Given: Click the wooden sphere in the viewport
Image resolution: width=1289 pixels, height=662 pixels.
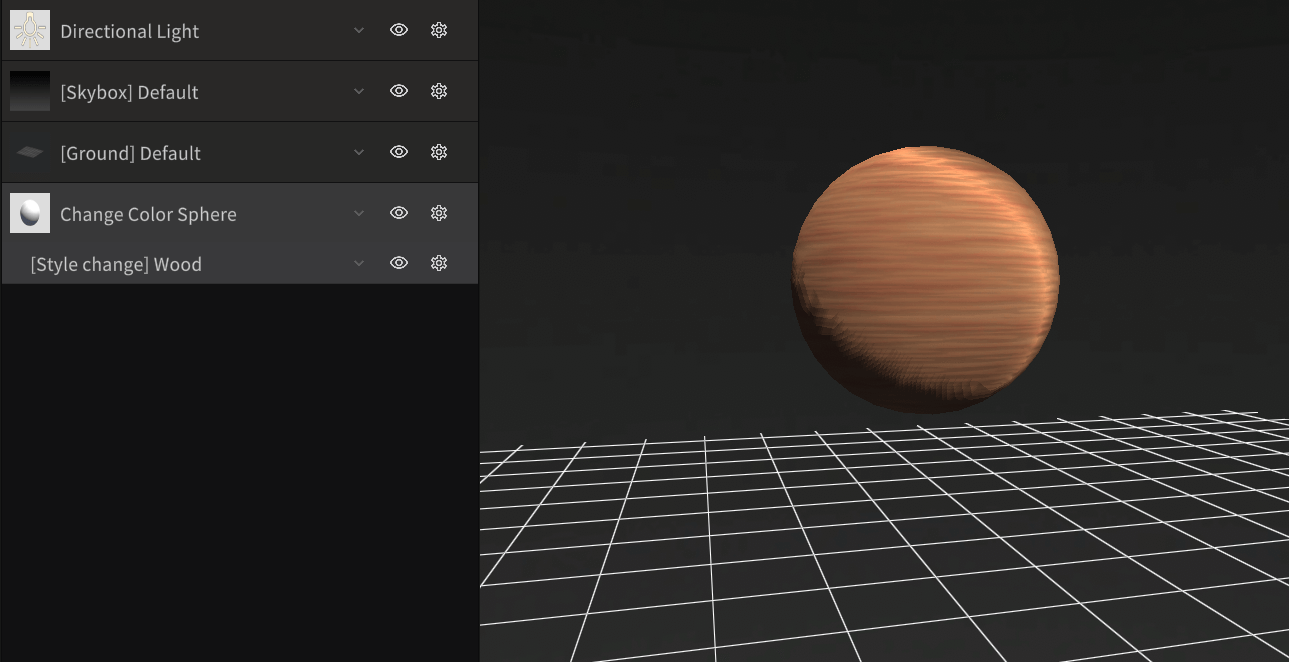Looking at the screenshot, I should [x=925, y=278].
